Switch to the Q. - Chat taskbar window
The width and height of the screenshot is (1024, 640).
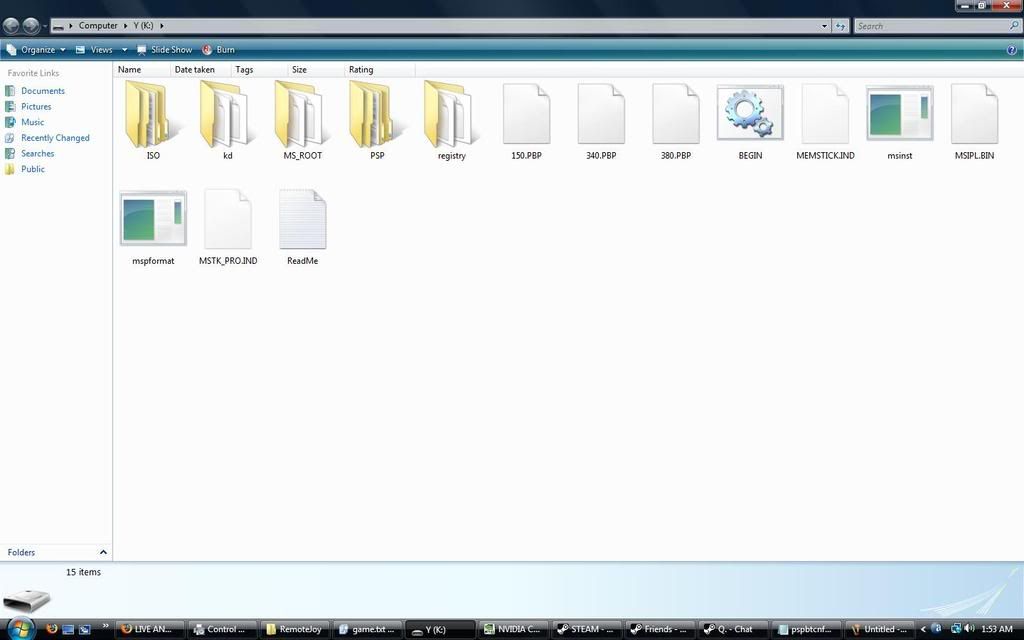733,630
